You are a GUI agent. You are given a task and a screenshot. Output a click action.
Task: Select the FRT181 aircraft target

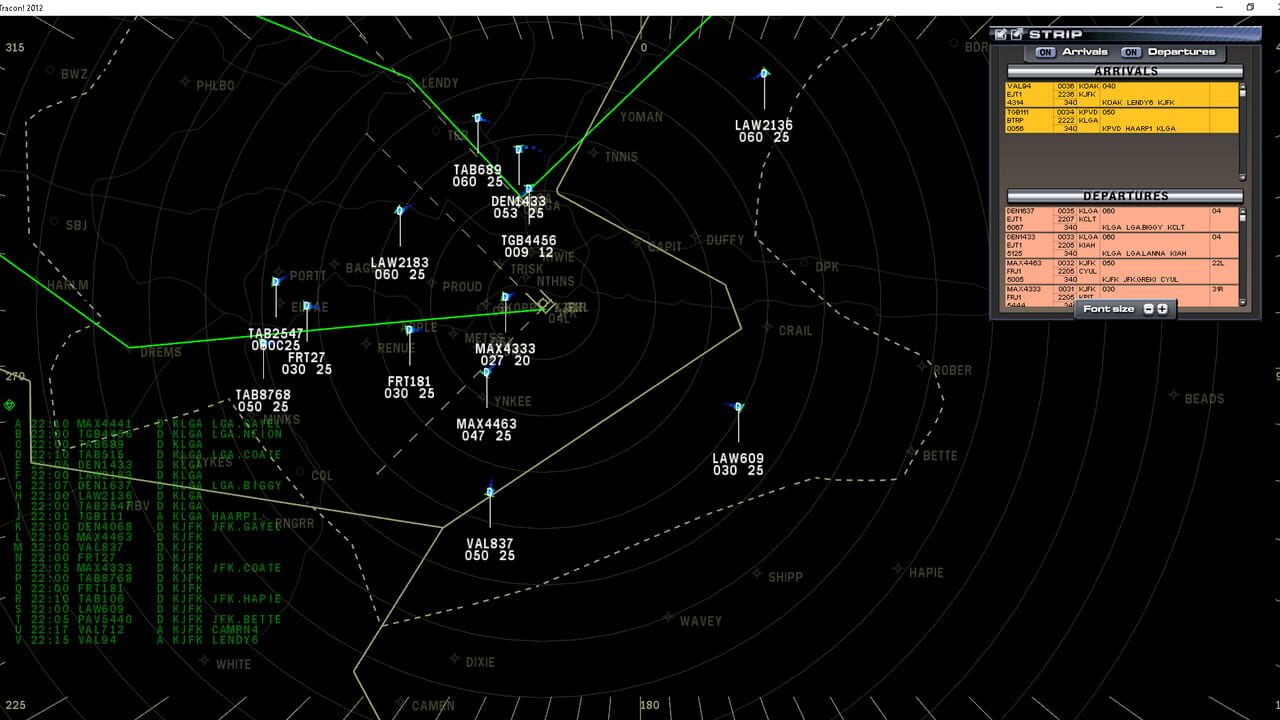[x=409, y=330]
